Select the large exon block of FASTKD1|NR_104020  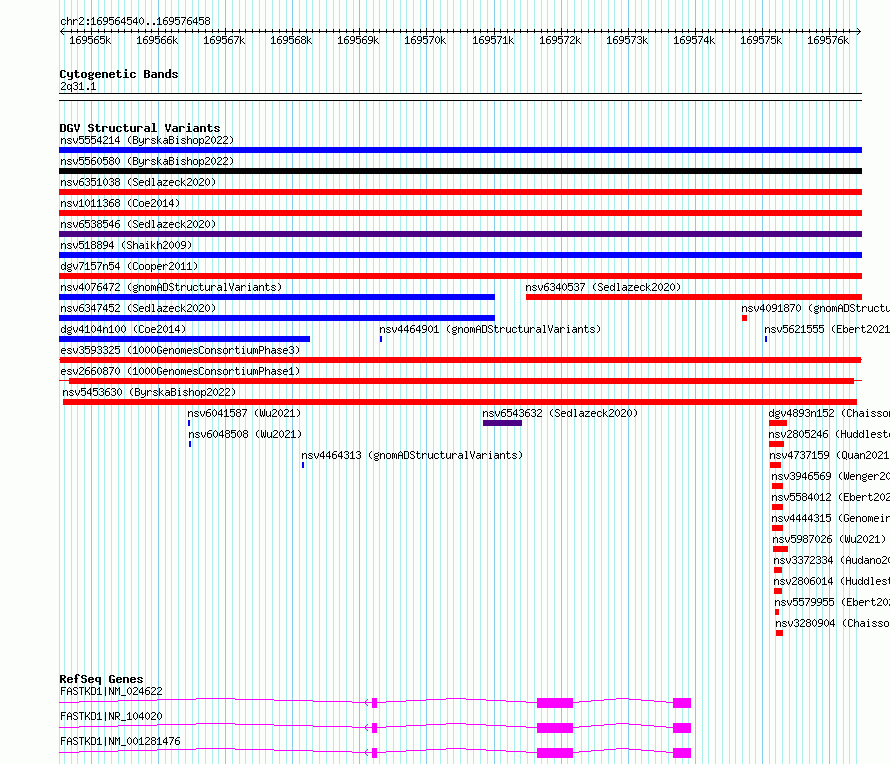coord(555,728)
